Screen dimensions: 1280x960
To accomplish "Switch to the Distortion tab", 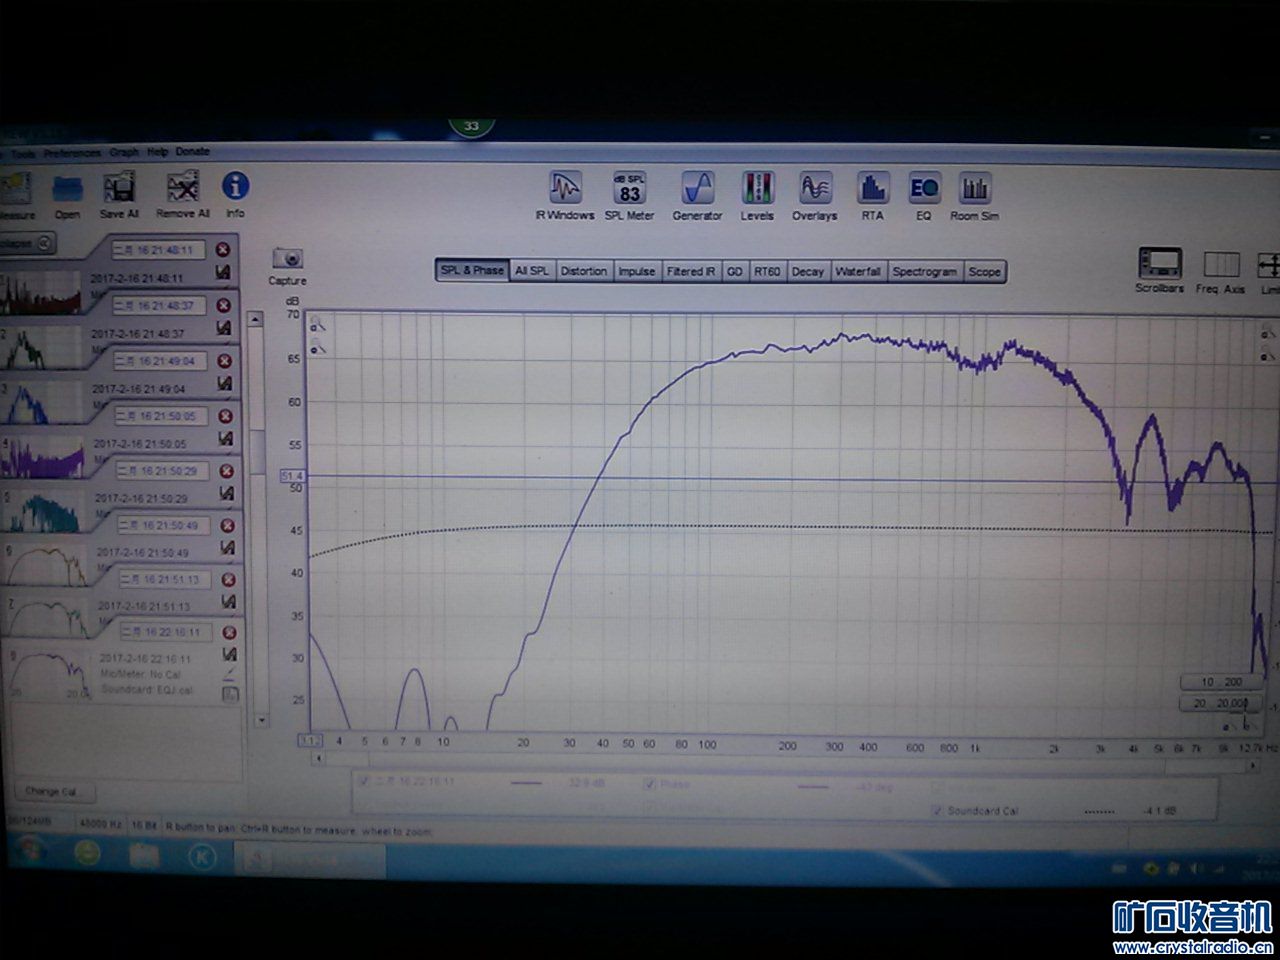I will point(584,271).
